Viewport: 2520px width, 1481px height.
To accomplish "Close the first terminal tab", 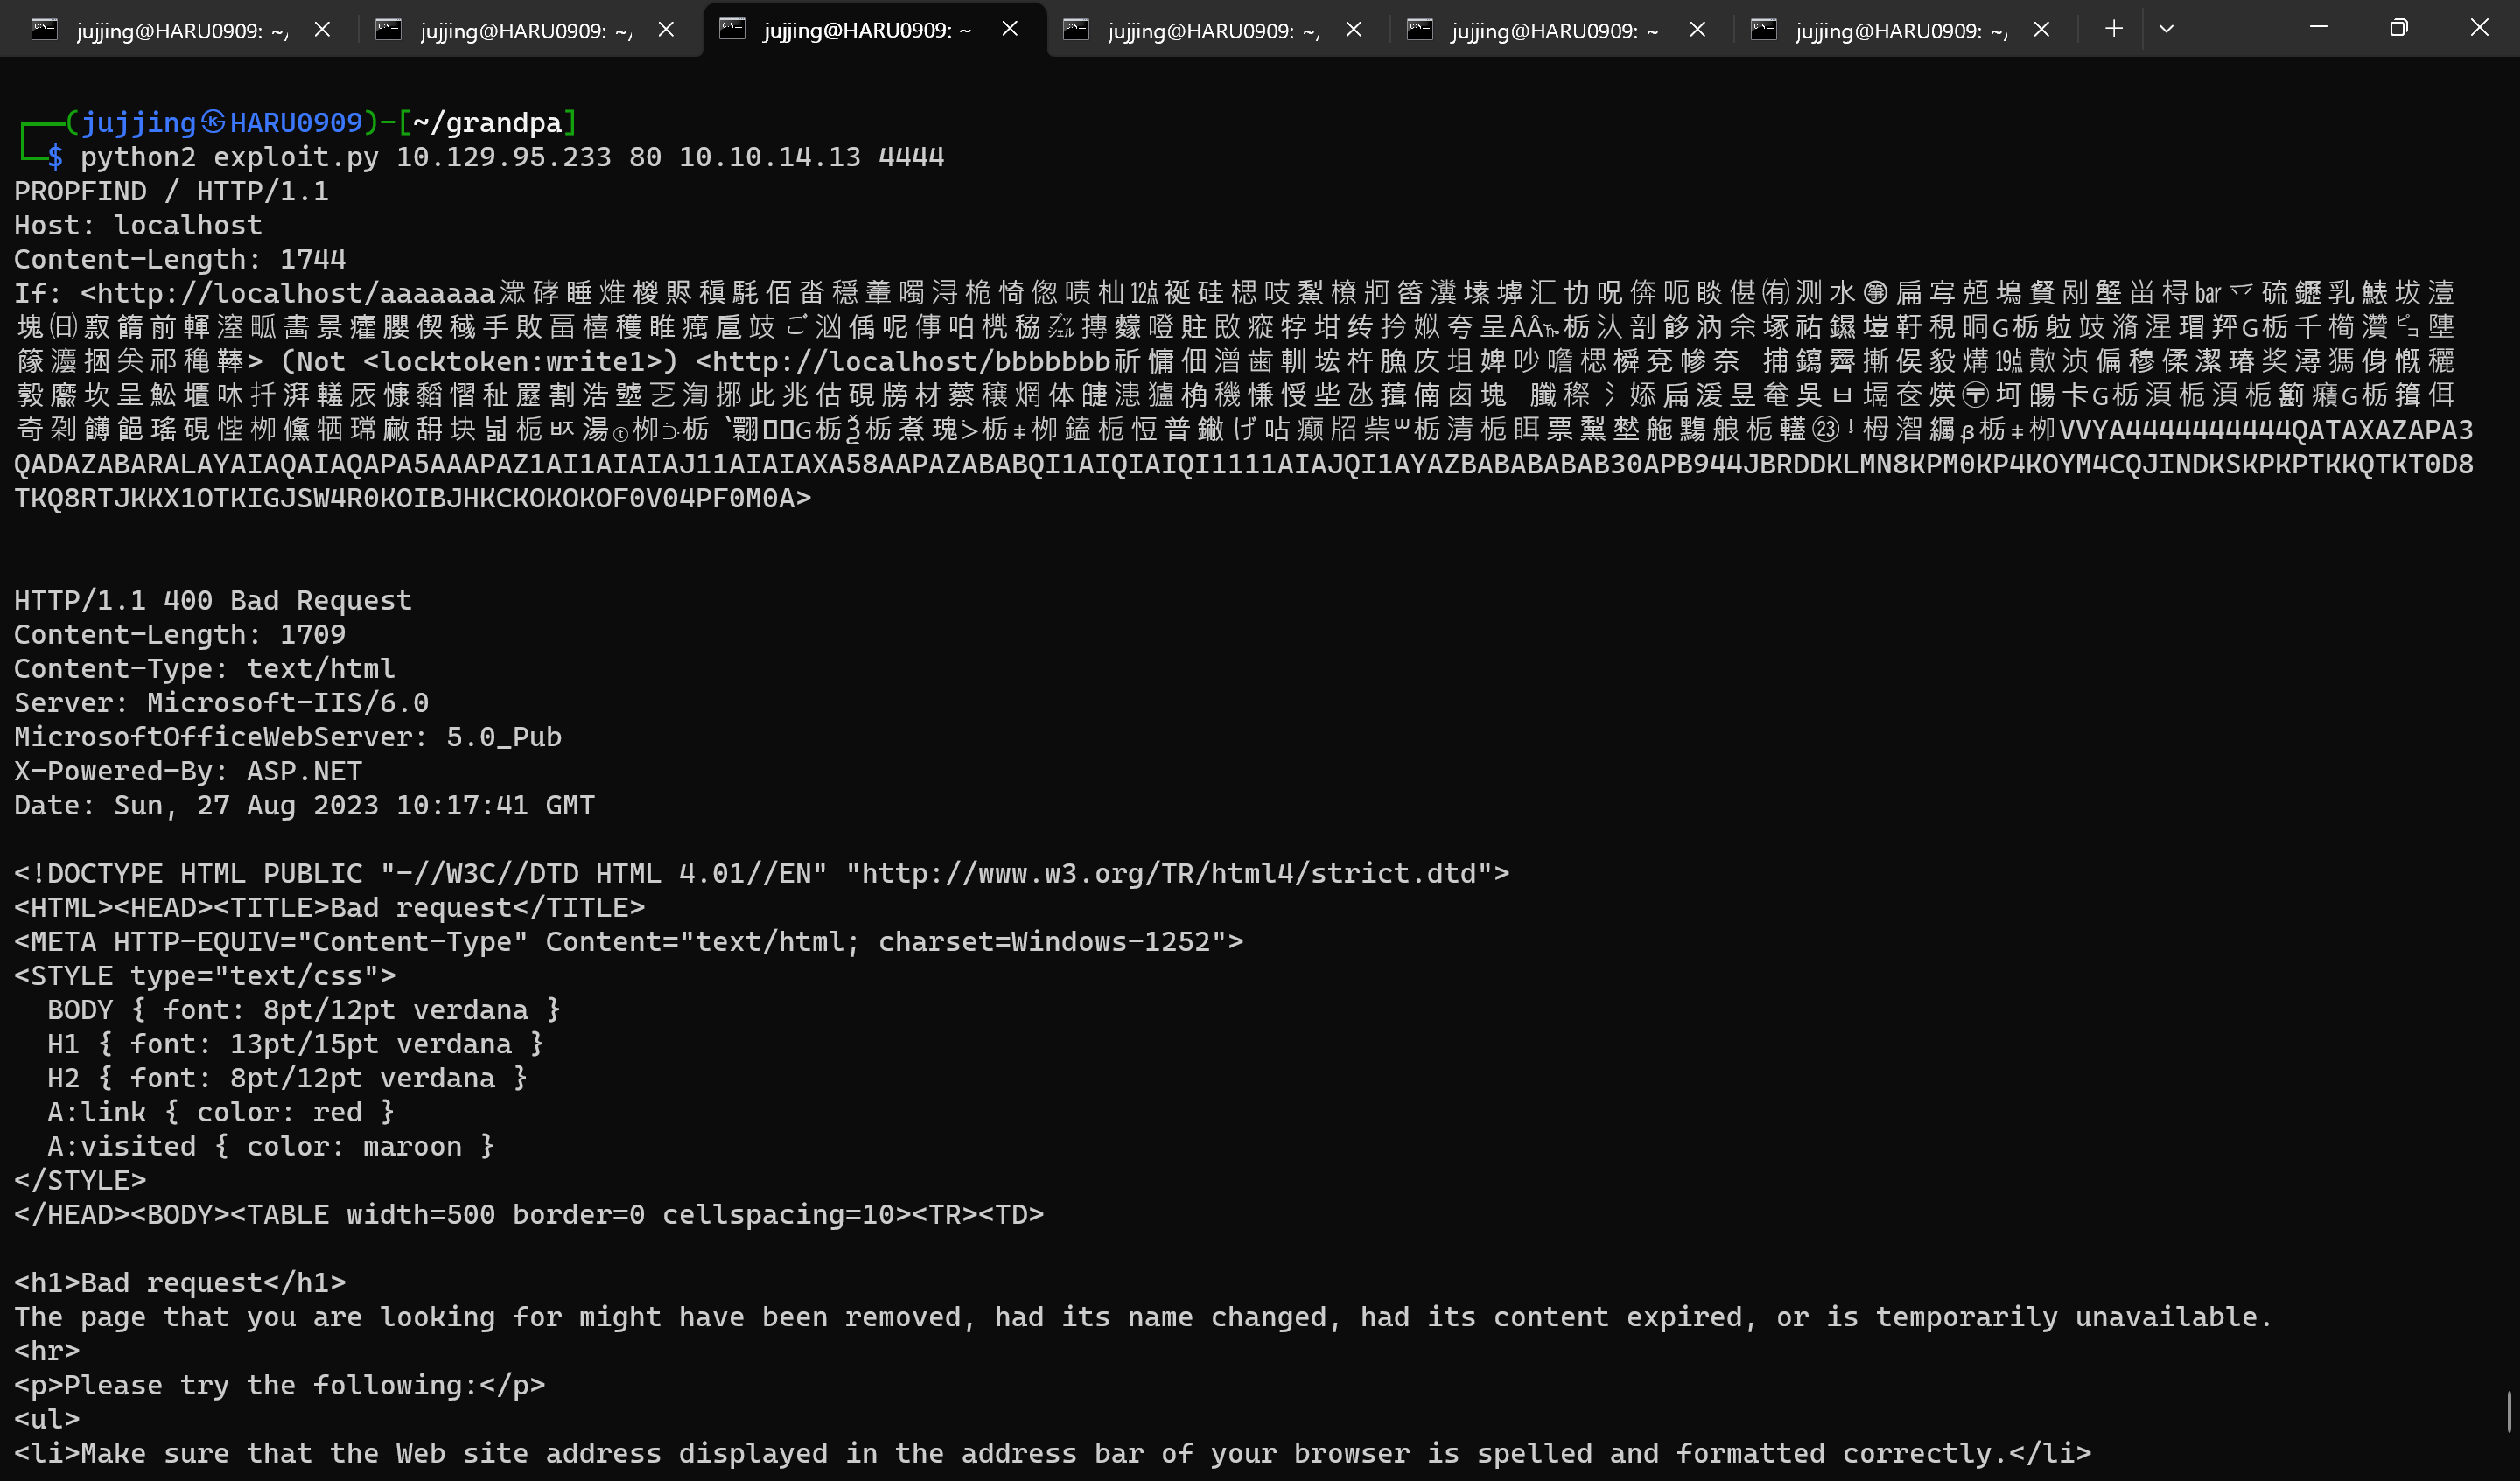I will click(x=322, y=30).
